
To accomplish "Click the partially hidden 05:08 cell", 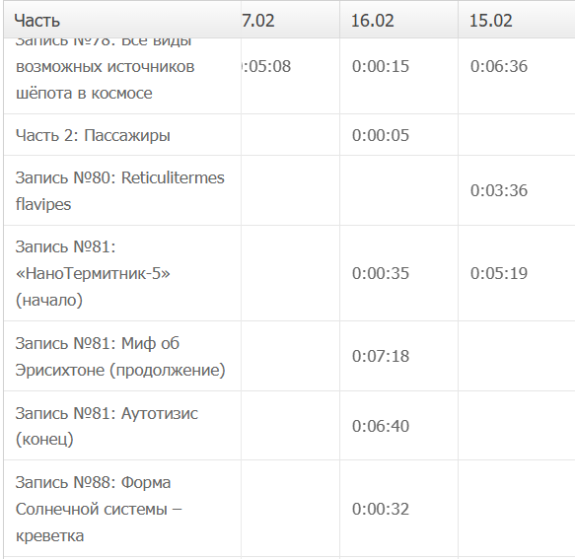I will click(267, 66).
